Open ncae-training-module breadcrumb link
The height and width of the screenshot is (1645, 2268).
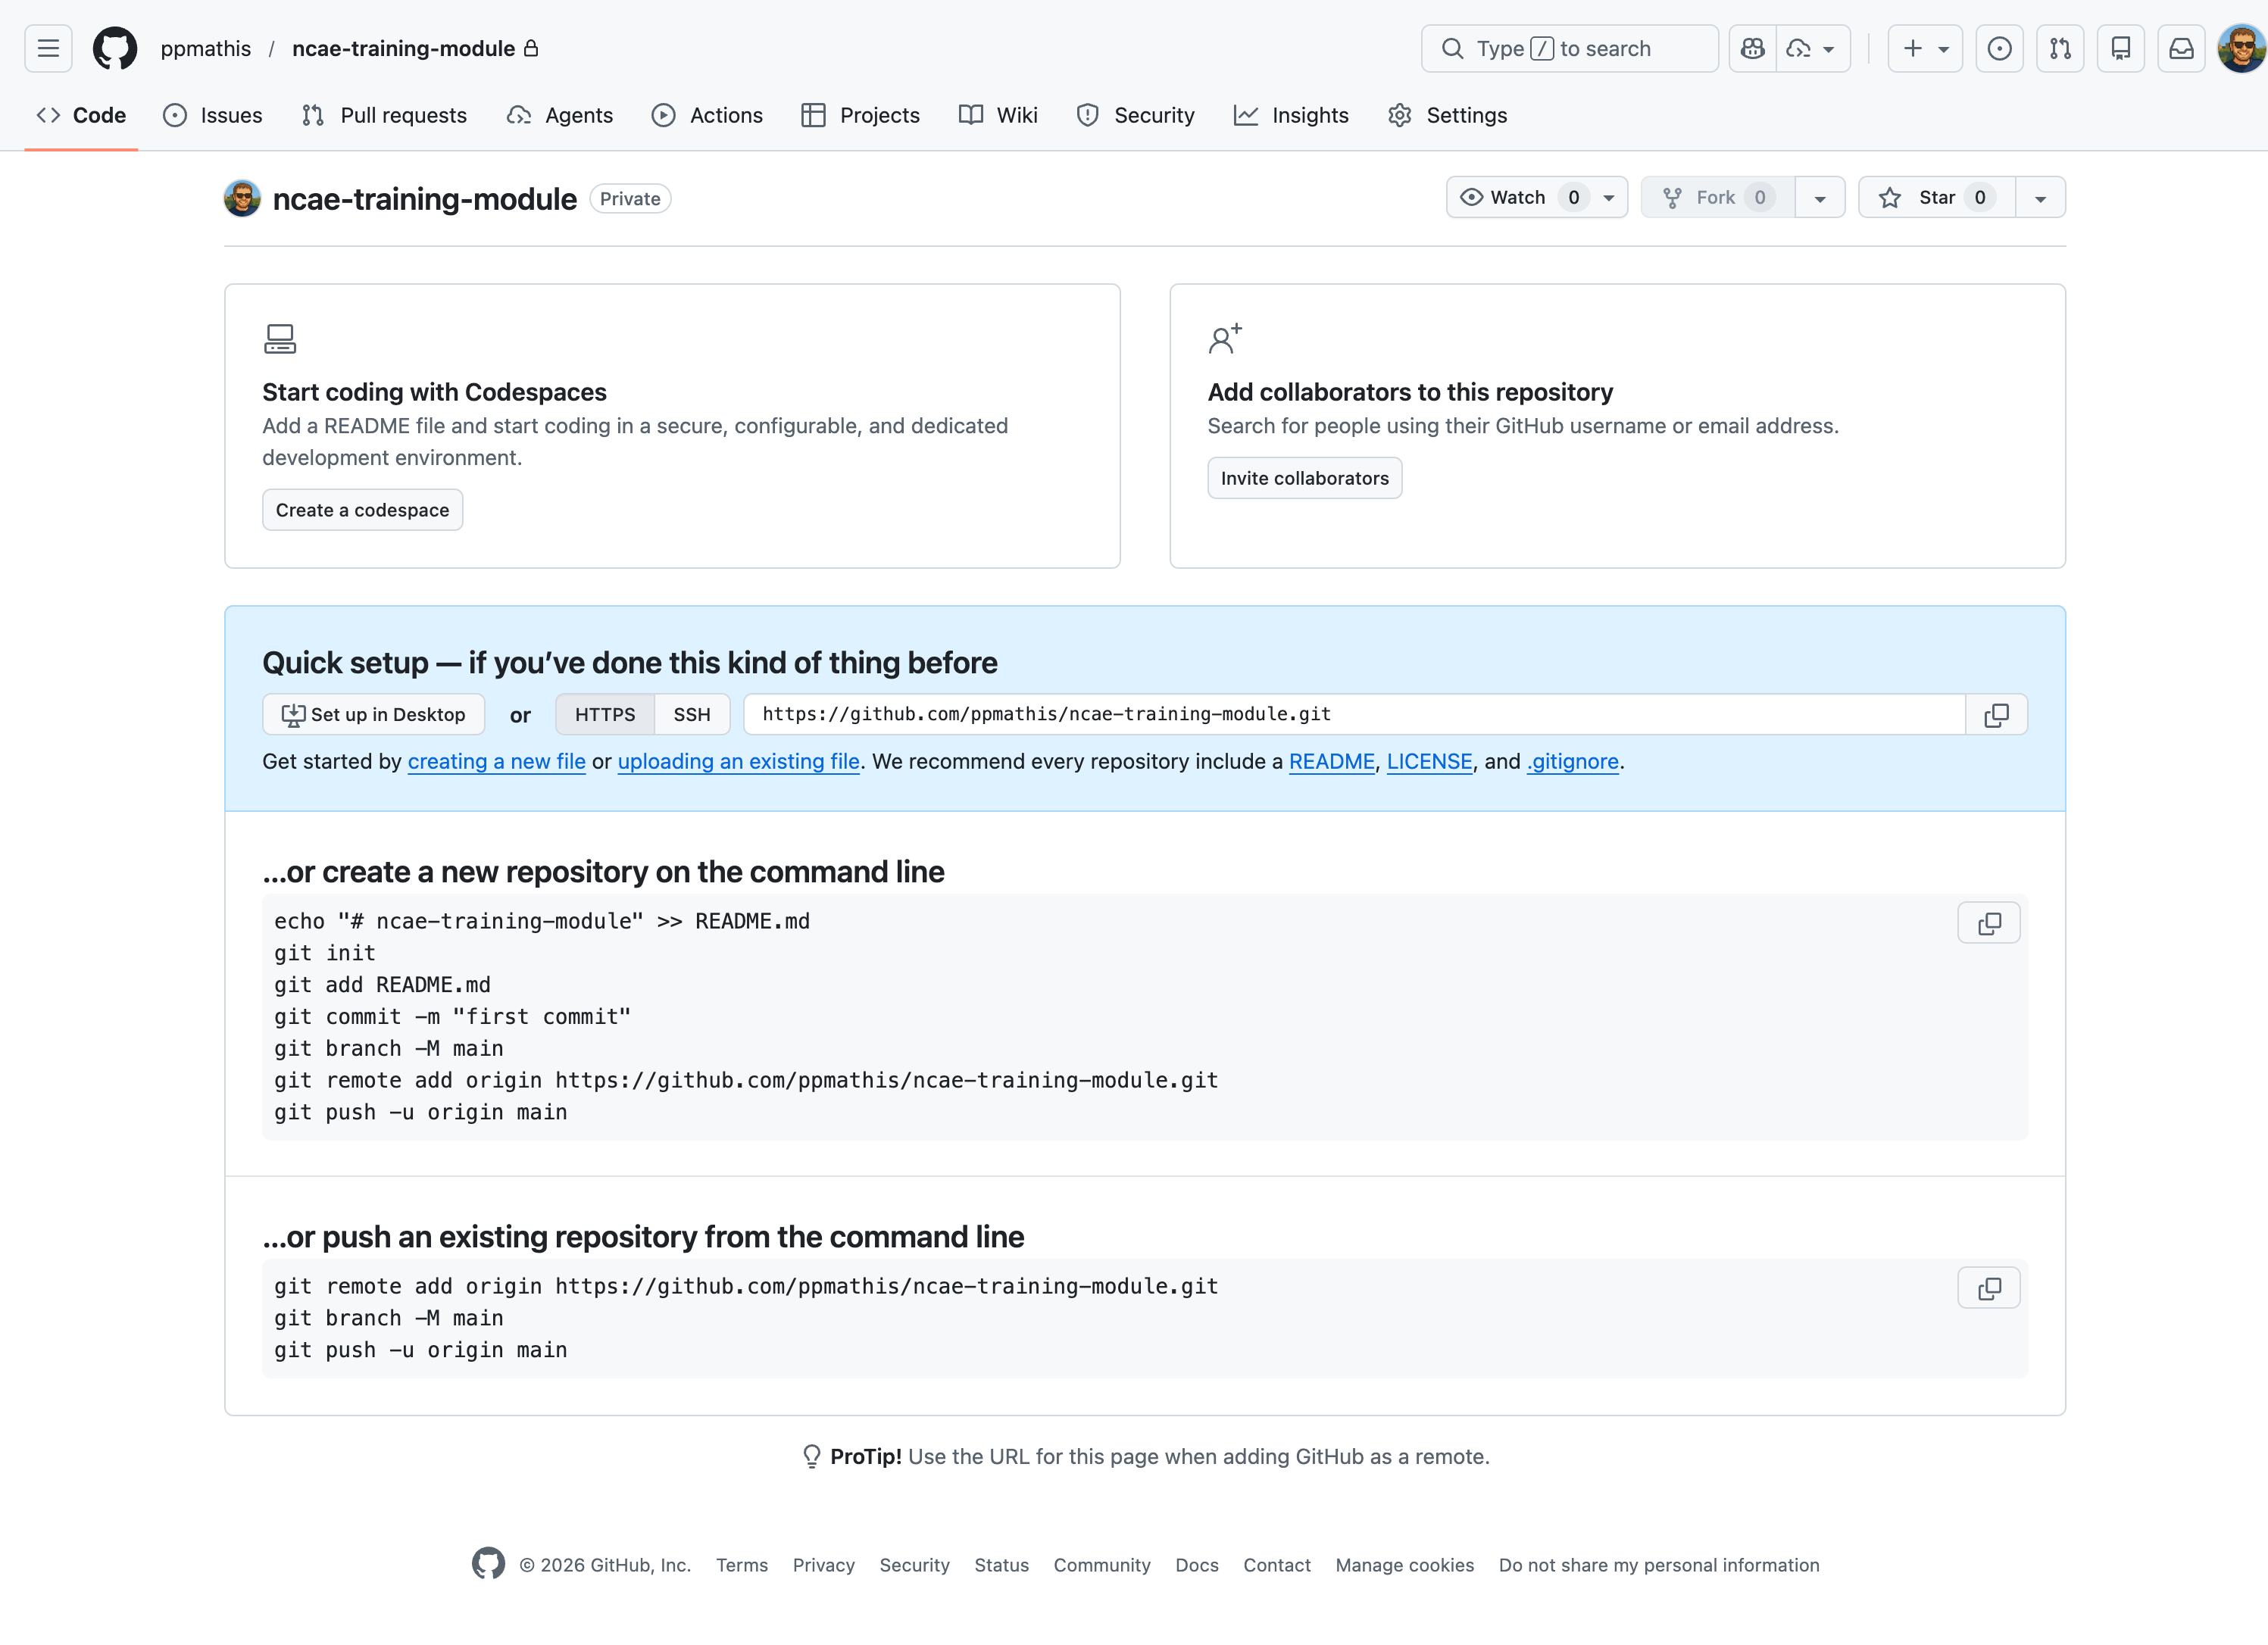404,48
